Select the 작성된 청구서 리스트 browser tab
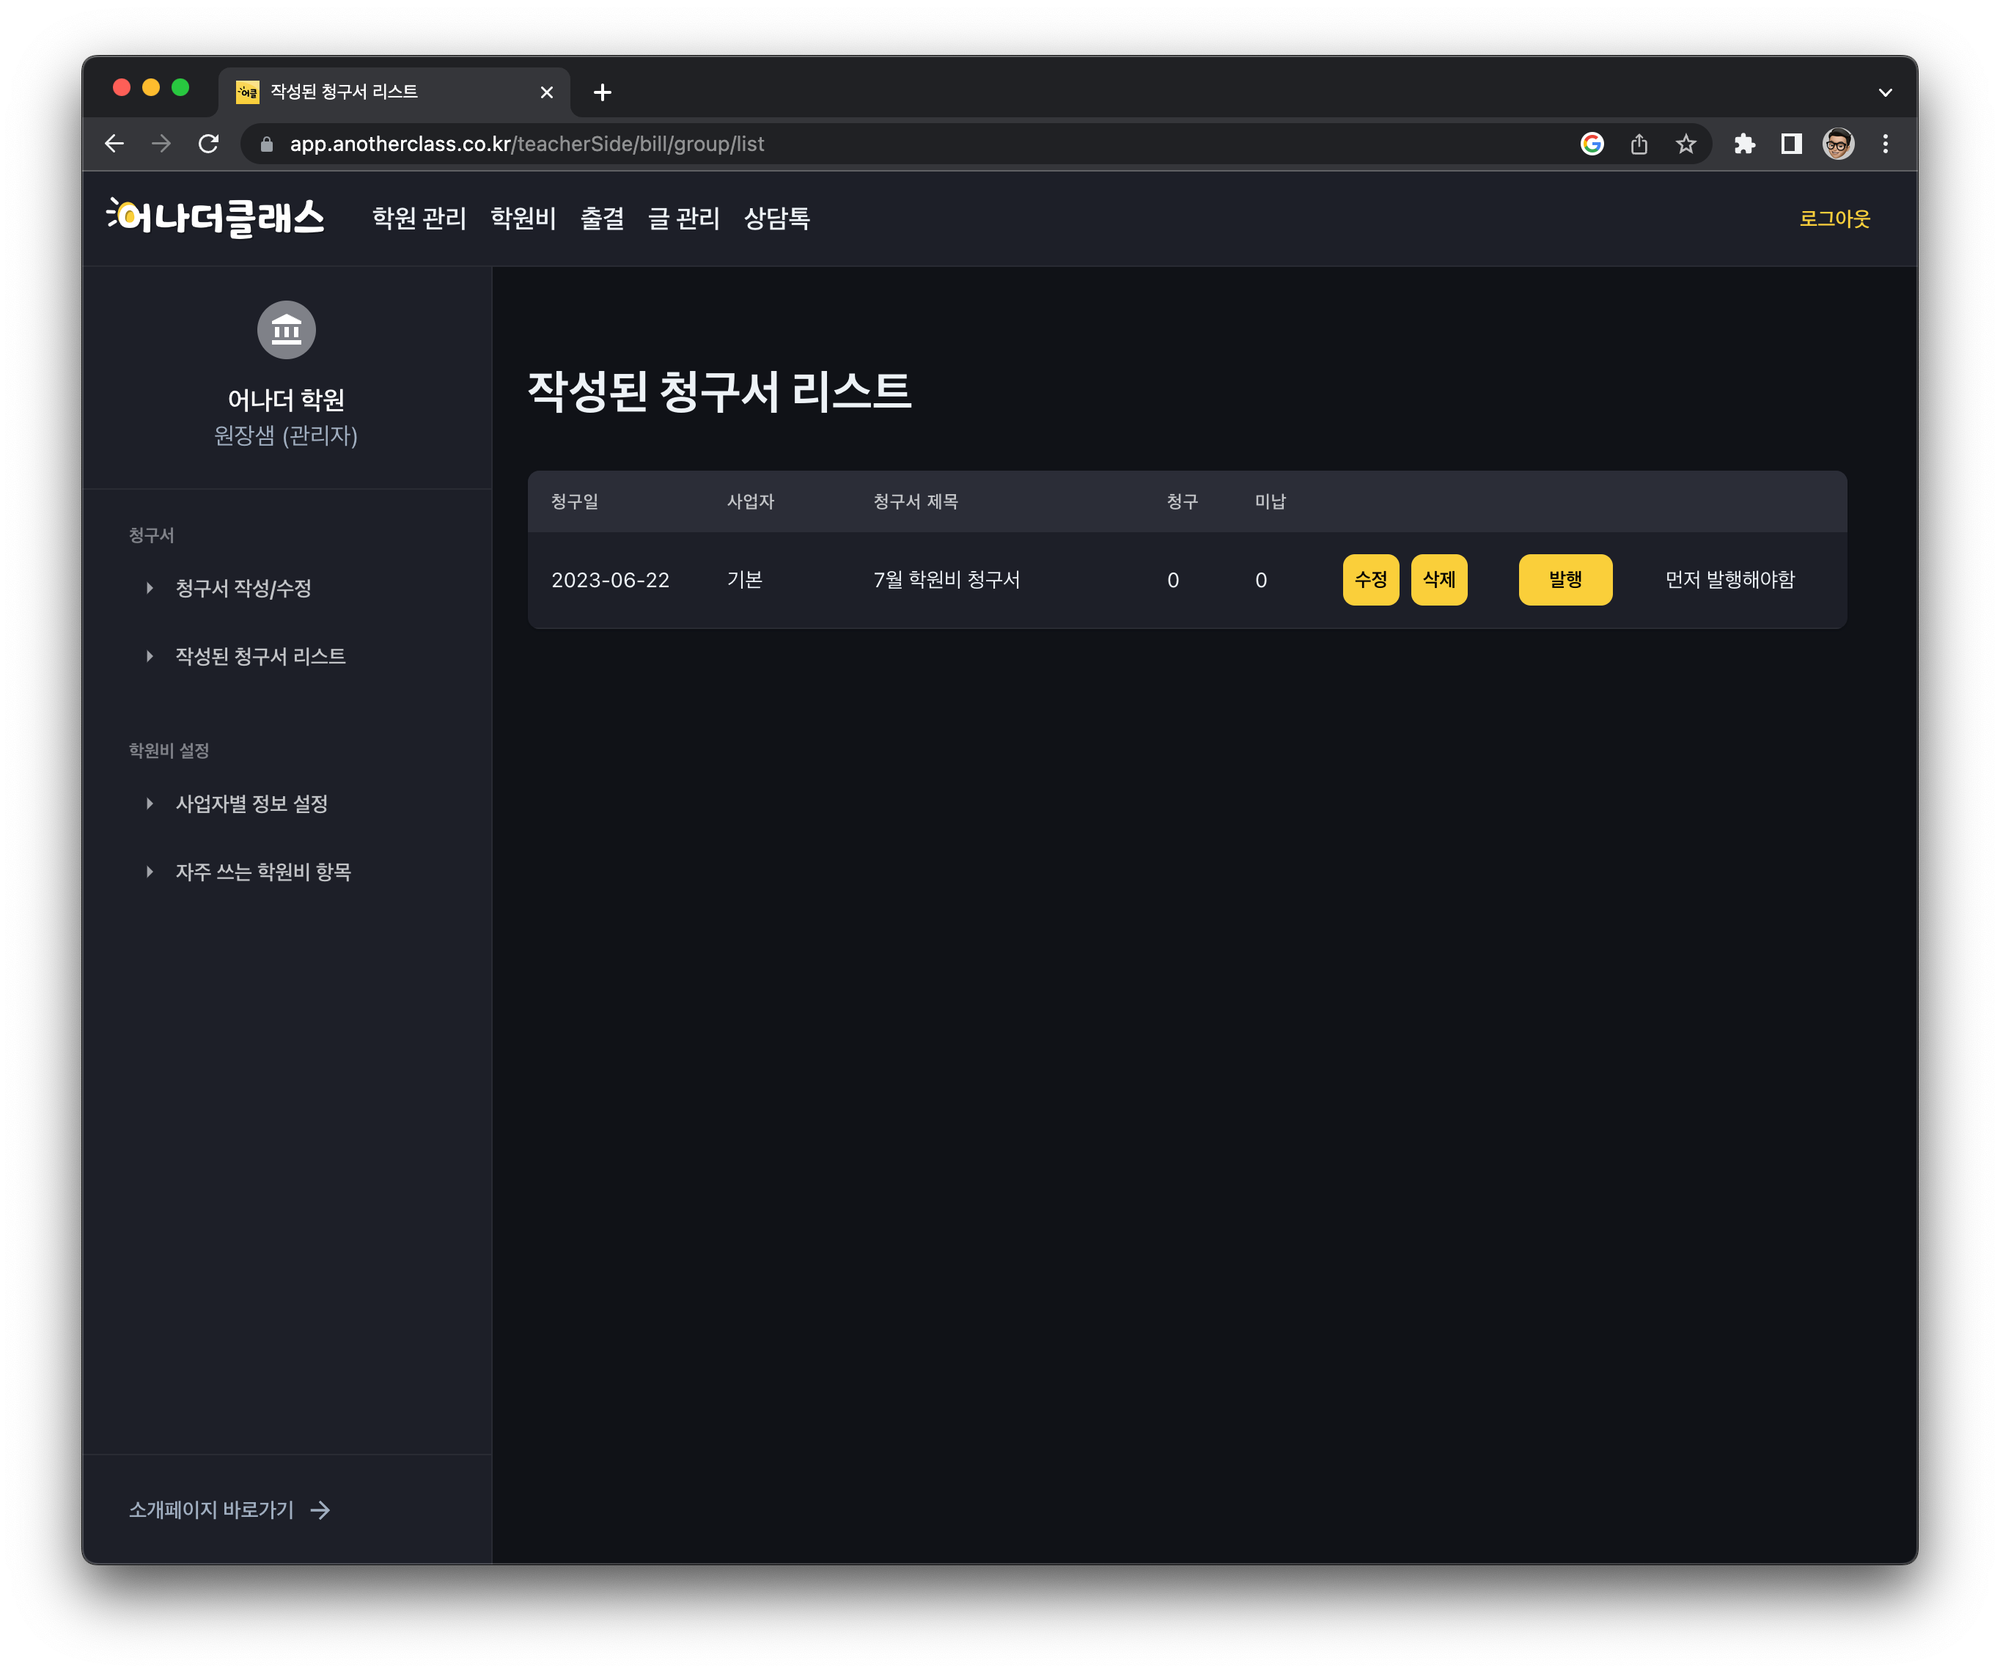The width and height of the screenshot is (2000, 1673). tap(395, 92)
